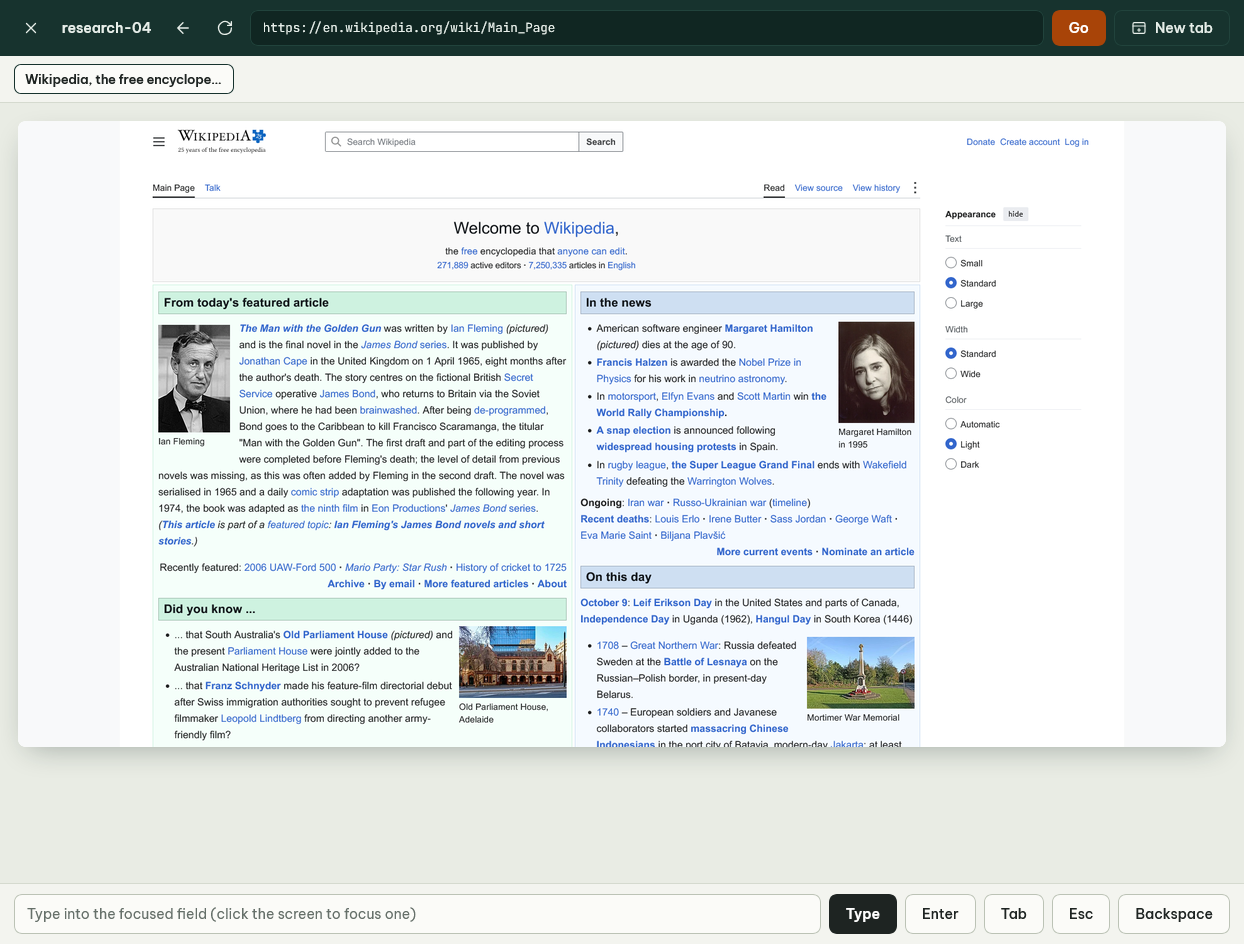1244x944 pixels.
Task: Click the Wikipedia logo
Action: tap(222, 140)
